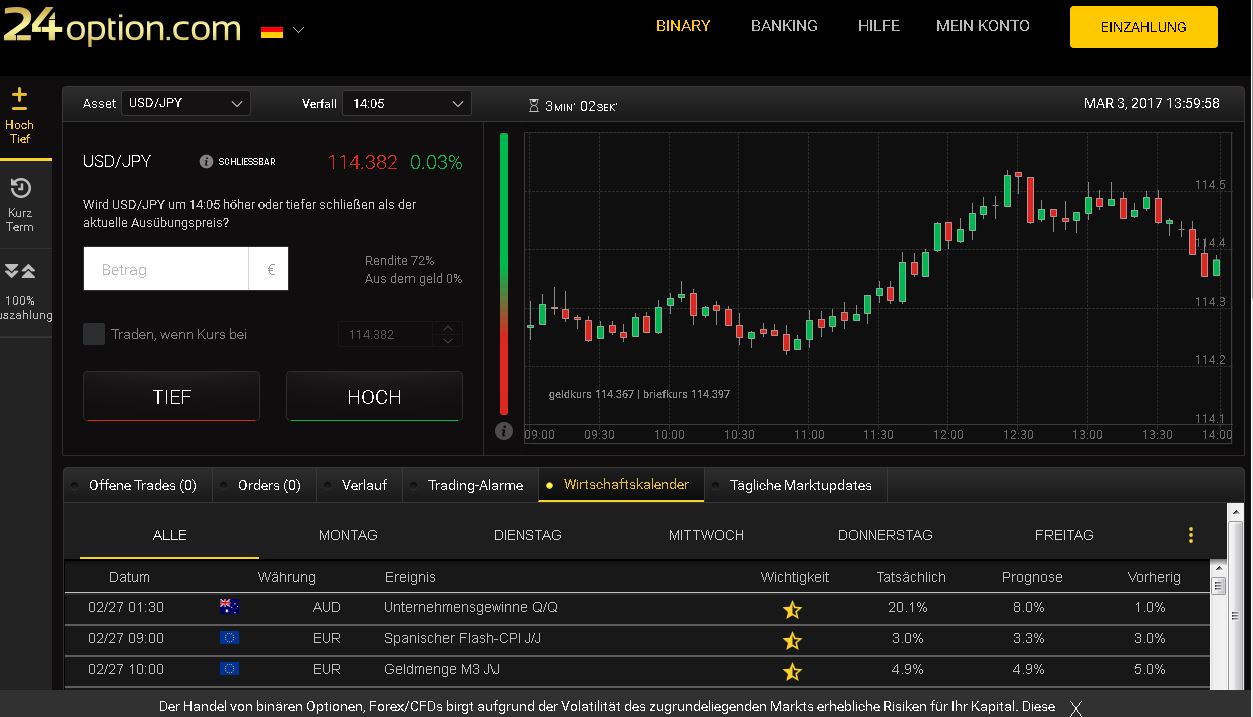1253x717 pixels.
Task: Click the Unternehmensgewinne Q/Q event
Action: coord(471,607)
